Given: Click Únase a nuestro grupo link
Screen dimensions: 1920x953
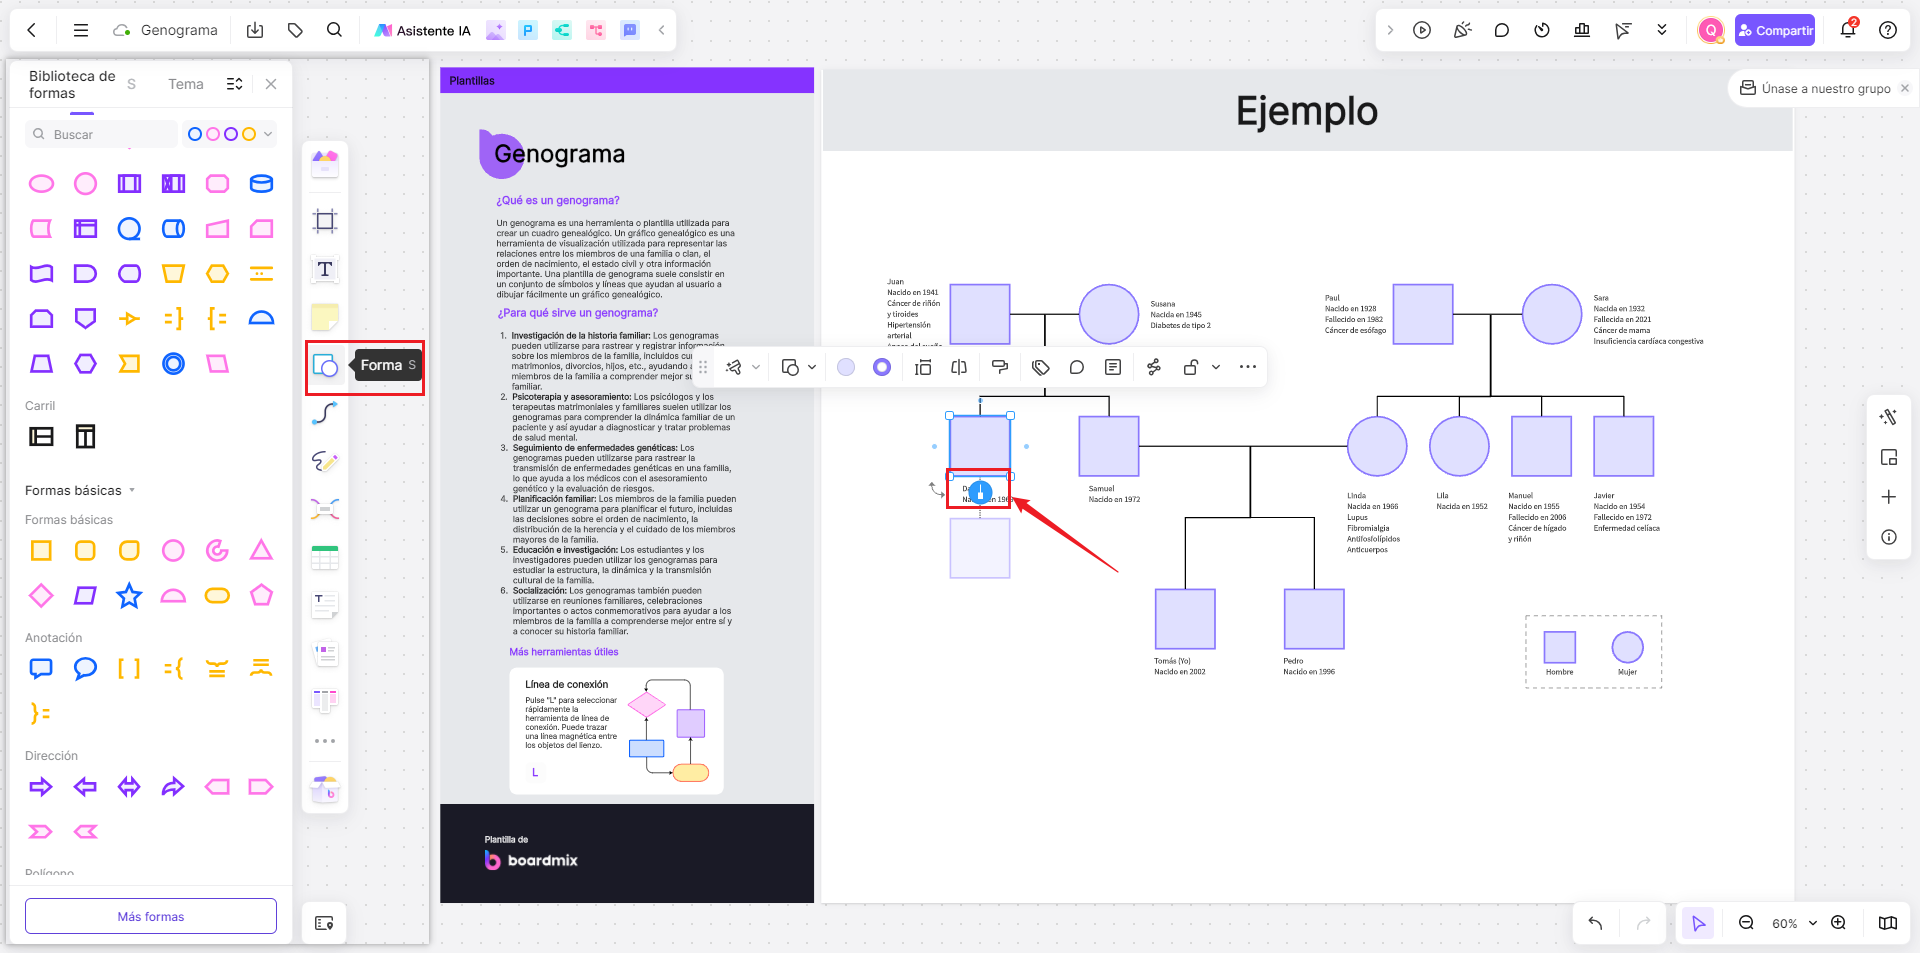Looking at the screenshot, I should pyautogui.click(x=1826, y=88).
